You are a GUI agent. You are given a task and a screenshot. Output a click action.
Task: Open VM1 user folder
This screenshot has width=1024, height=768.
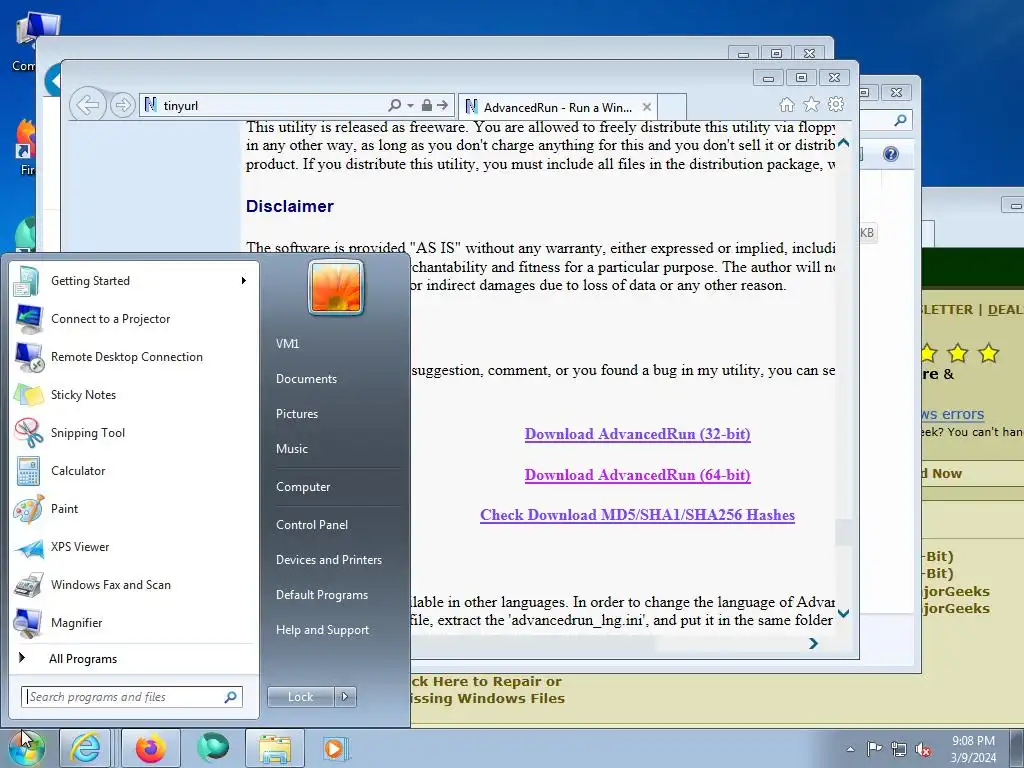[x=287, y=344]
